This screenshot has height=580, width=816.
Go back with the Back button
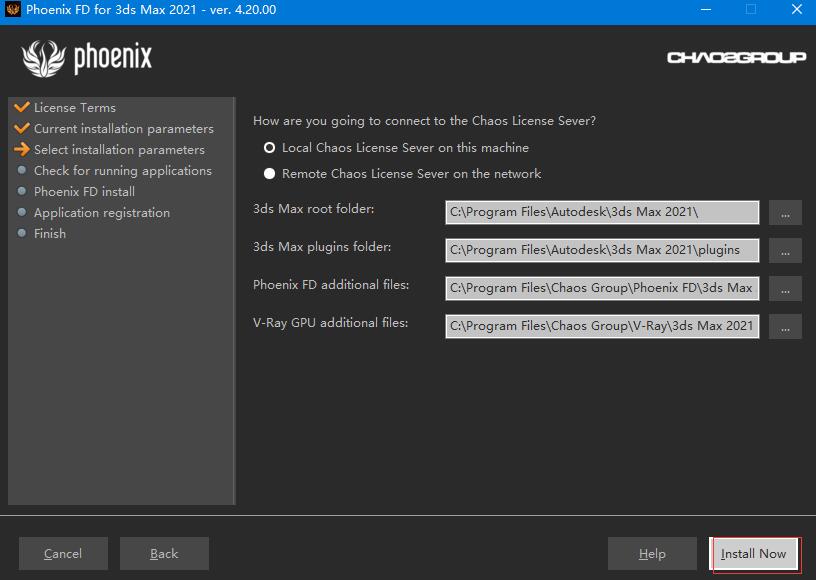point(164,553)
